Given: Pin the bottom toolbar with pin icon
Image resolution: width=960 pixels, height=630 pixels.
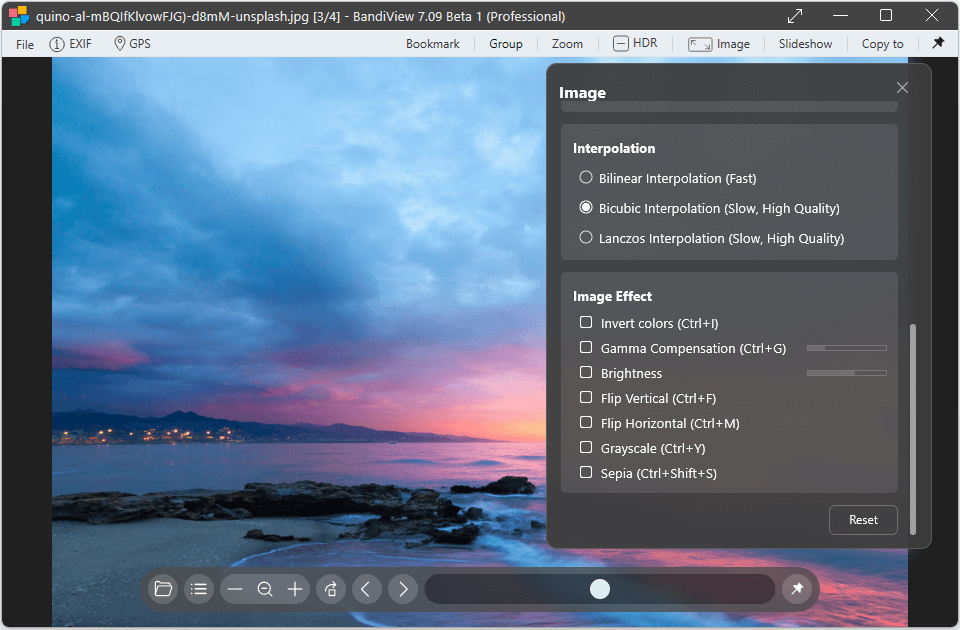Looking at the screenshot, I should point(797,589).
